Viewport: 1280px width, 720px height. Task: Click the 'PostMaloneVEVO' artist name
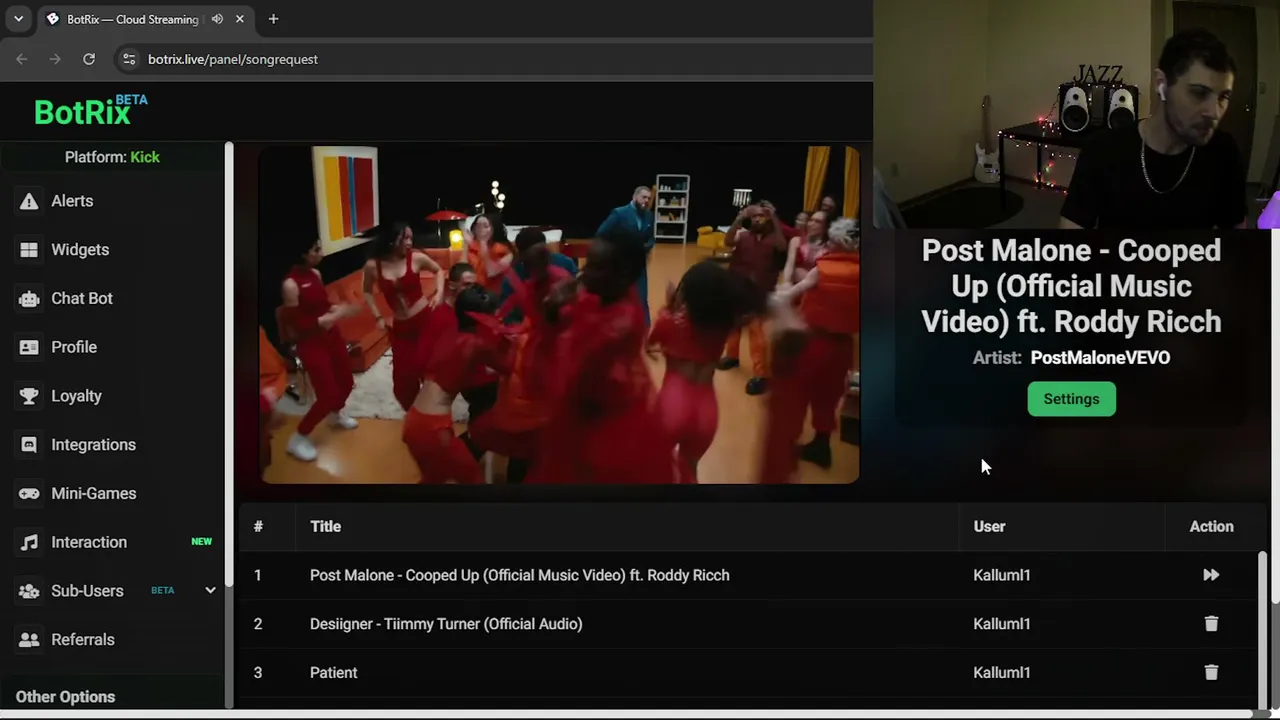1100,358
